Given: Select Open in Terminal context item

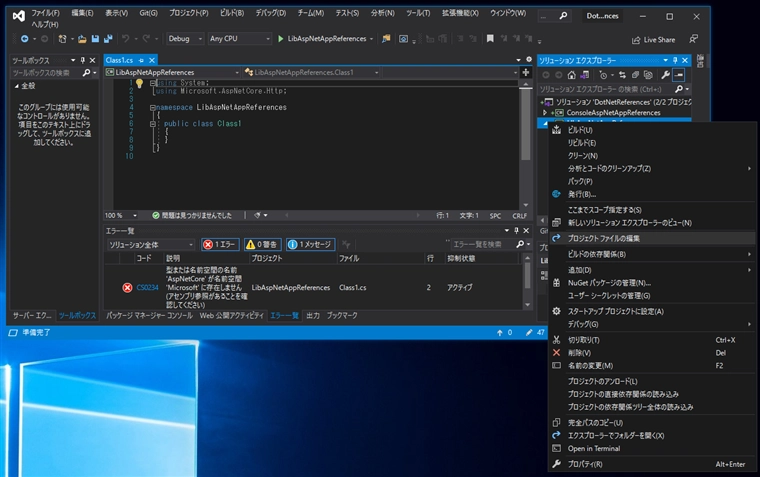Looking at the screenshot, I should [x=651, y=448].
